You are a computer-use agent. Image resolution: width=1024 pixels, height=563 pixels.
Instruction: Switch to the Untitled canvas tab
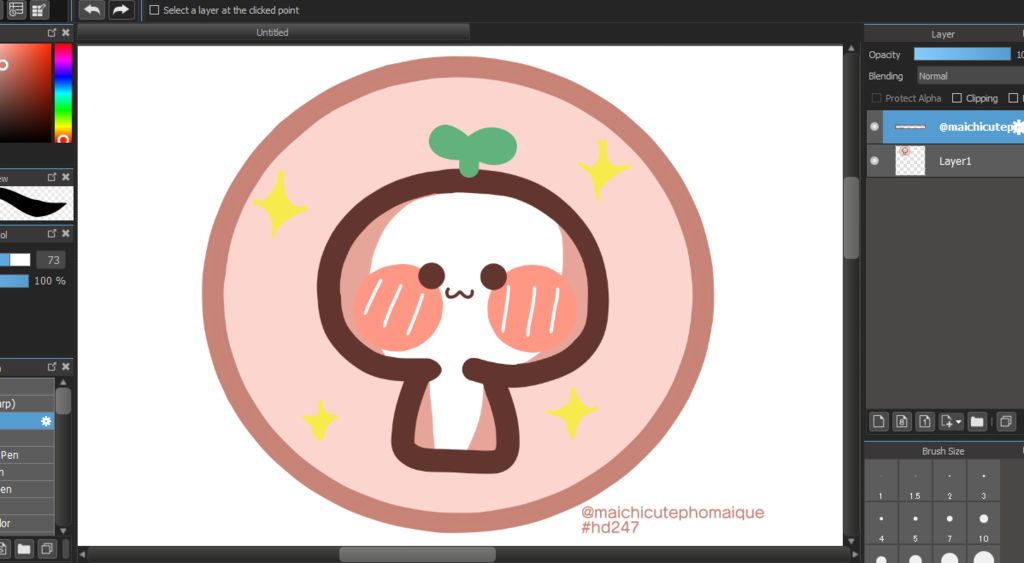pos(272,32)
